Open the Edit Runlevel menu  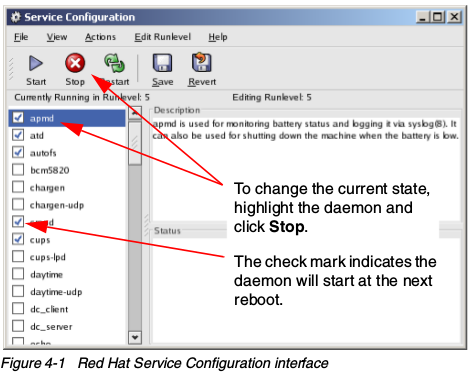[162, 37]
